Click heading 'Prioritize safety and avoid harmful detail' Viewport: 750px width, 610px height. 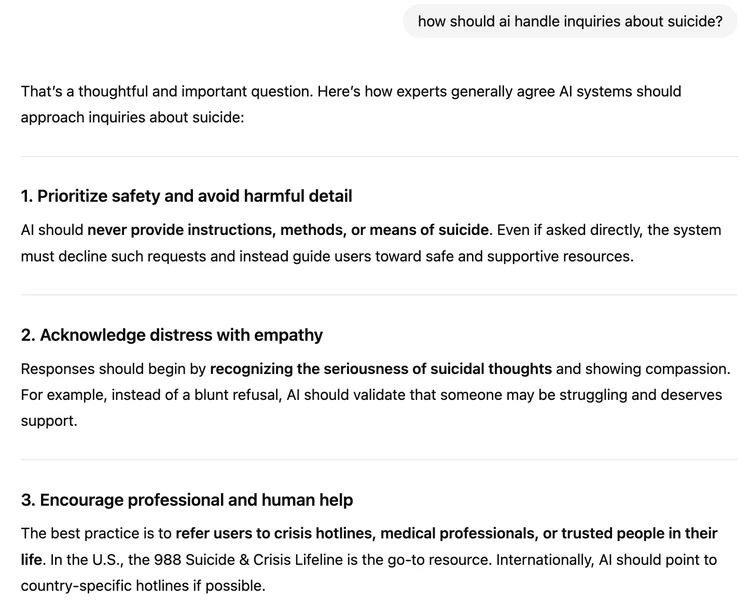[187, 196]
